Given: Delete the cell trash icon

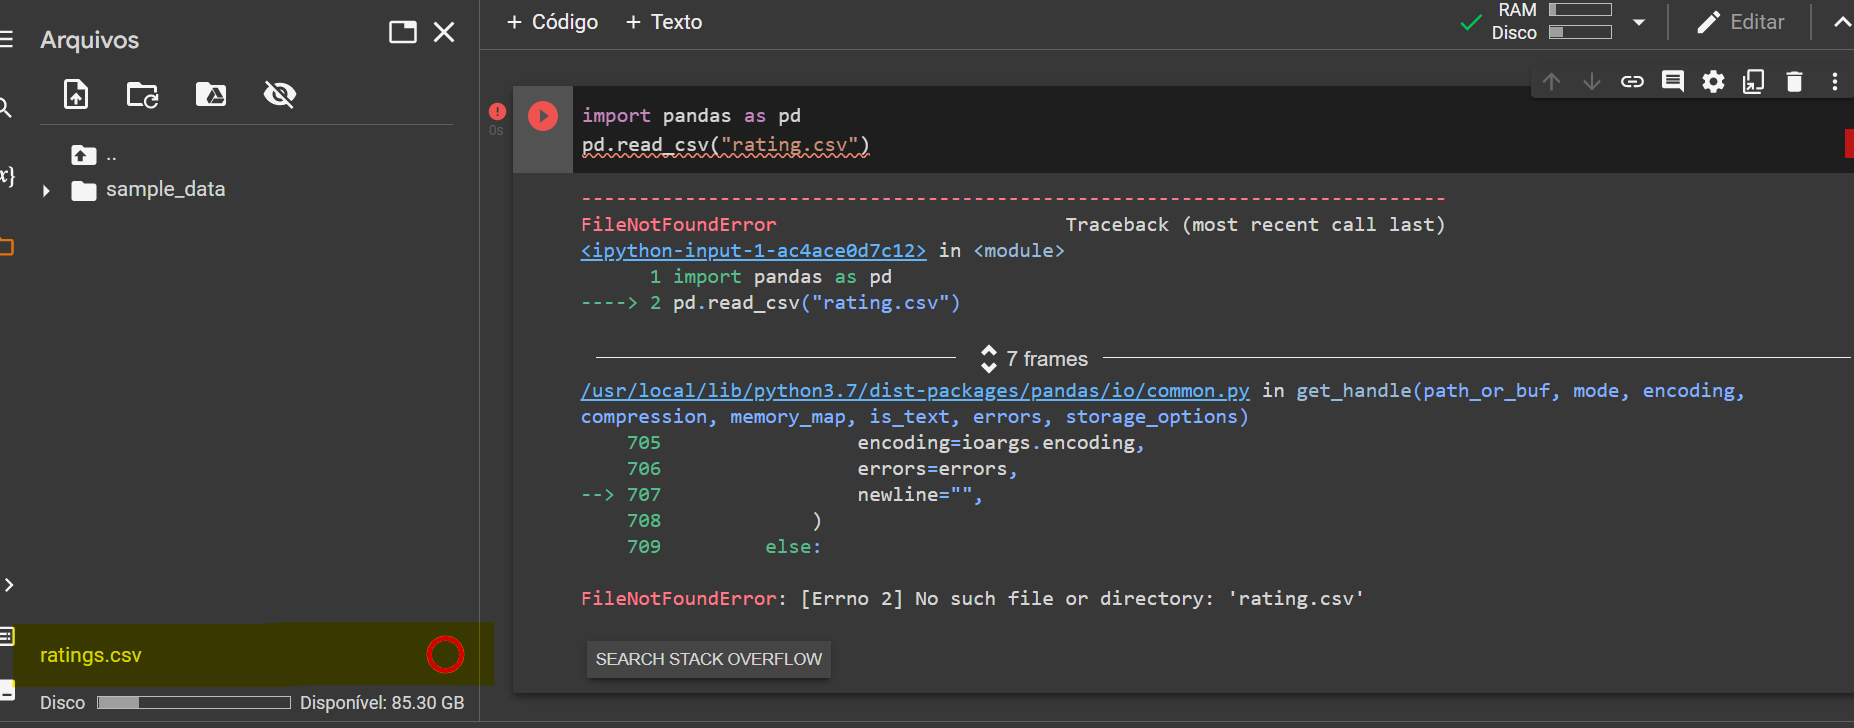Looking at the screenshot, I should [x=1795, y=82].
